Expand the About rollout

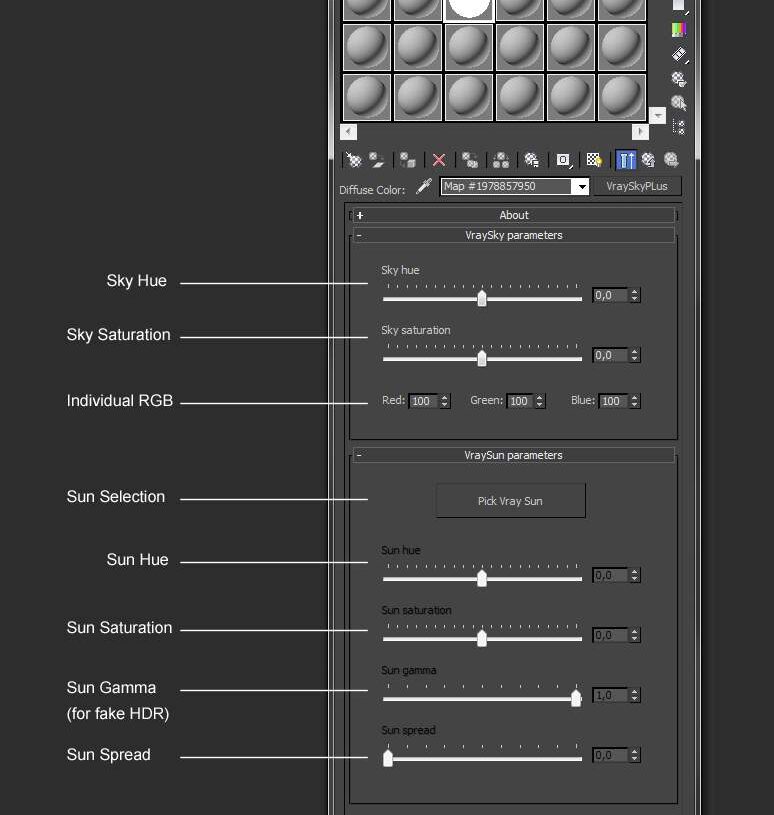point(514,215)
